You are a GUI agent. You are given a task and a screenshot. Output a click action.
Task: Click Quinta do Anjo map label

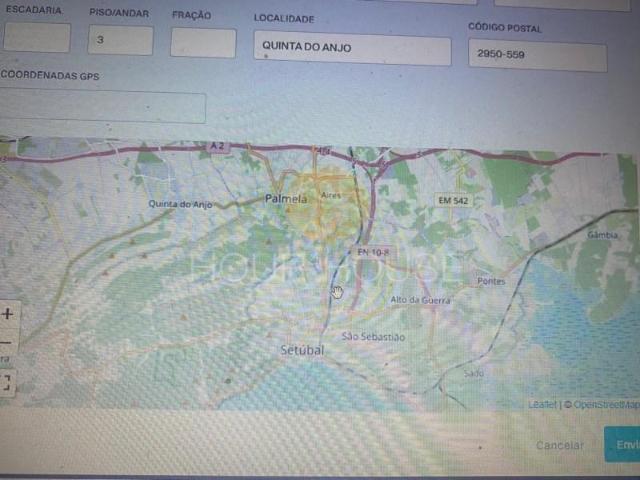coord(180,204)
